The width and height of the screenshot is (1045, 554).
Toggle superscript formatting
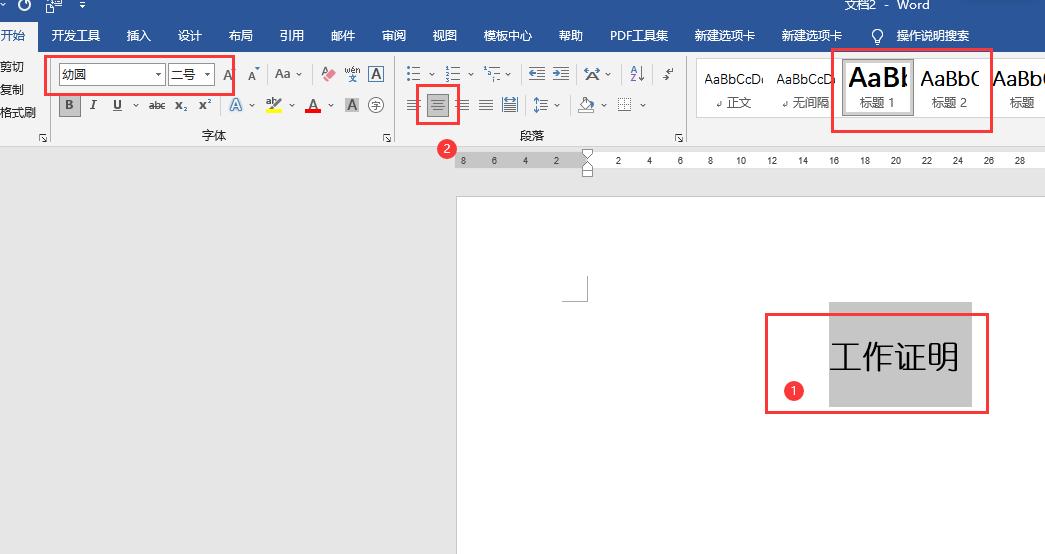(x=205, y=105)
